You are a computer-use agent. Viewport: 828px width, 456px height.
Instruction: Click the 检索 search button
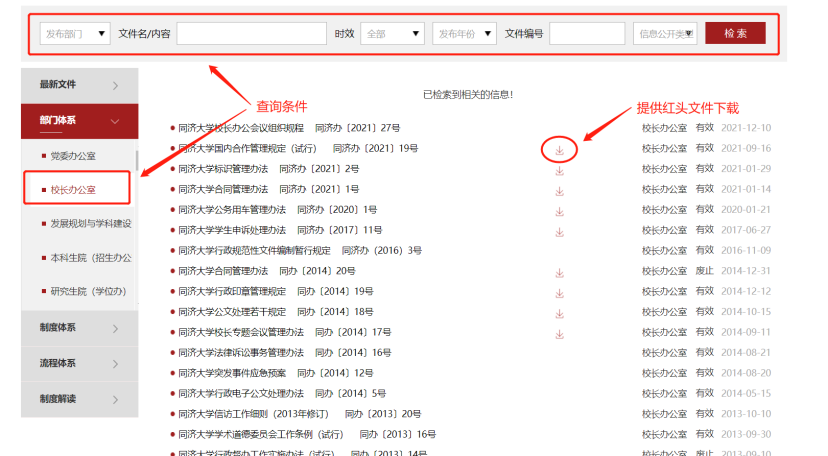click(735, 33)
